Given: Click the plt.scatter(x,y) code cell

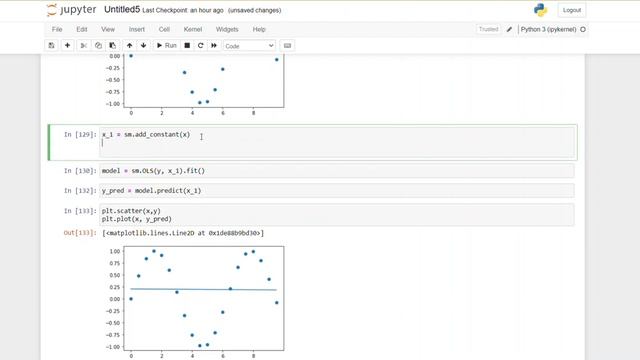Looking at the screenshot, I should point(337,215).
